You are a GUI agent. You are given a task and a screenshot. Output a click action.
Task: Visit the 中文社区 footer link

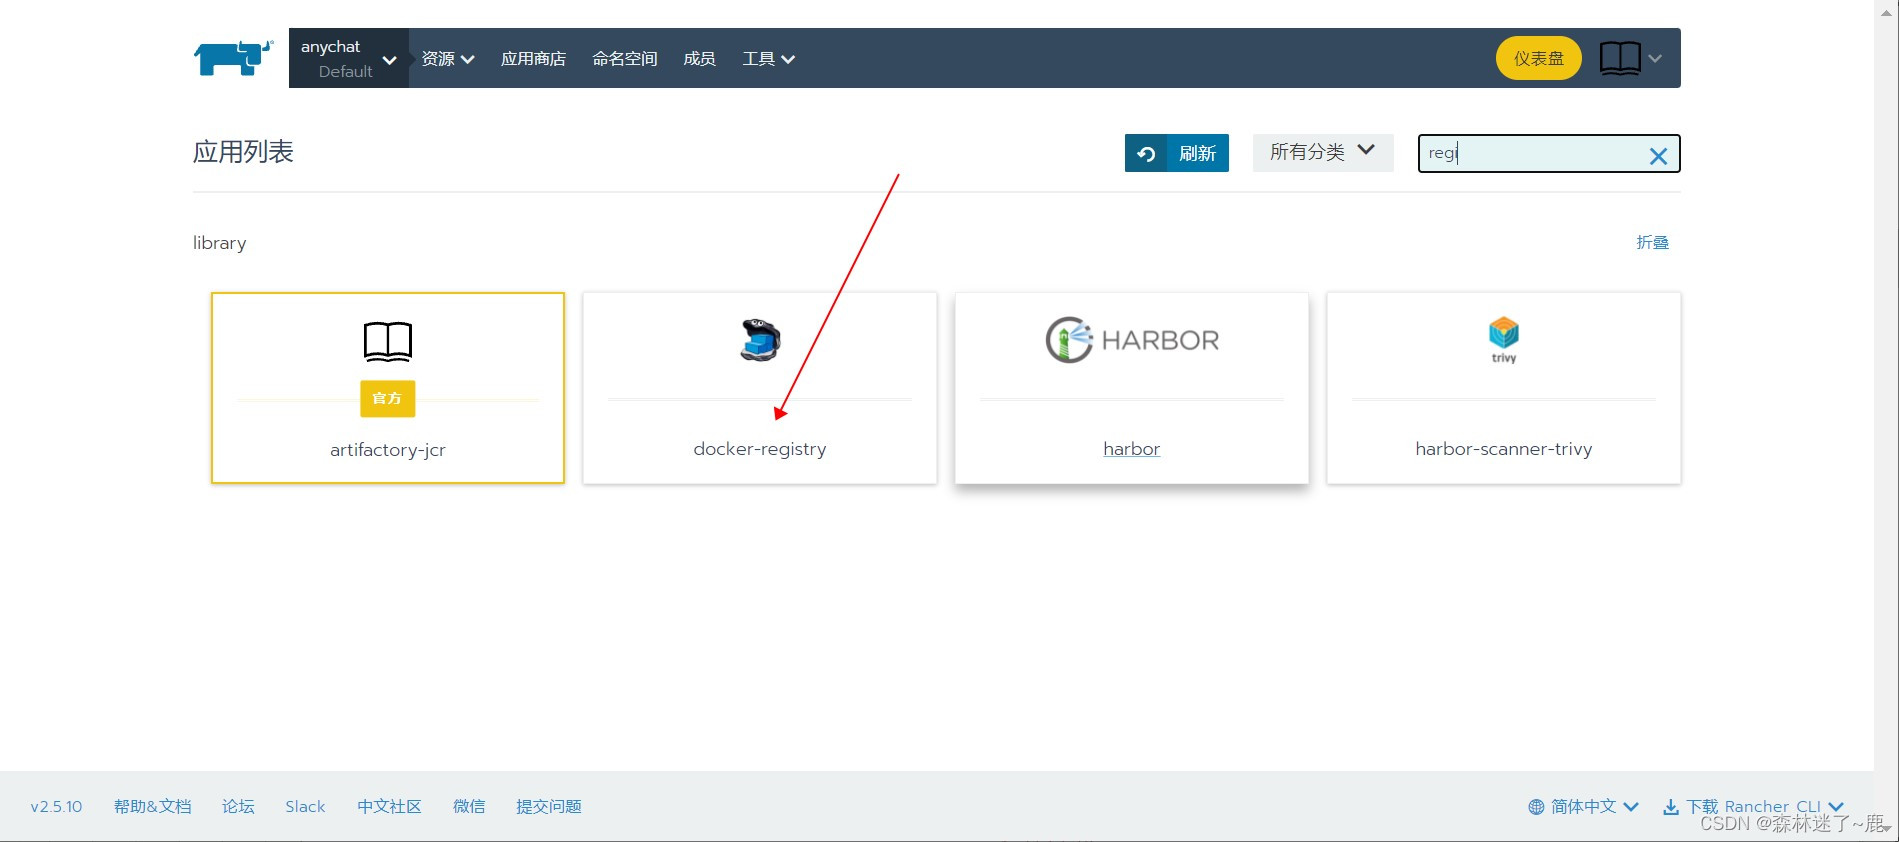coord(389,806)
